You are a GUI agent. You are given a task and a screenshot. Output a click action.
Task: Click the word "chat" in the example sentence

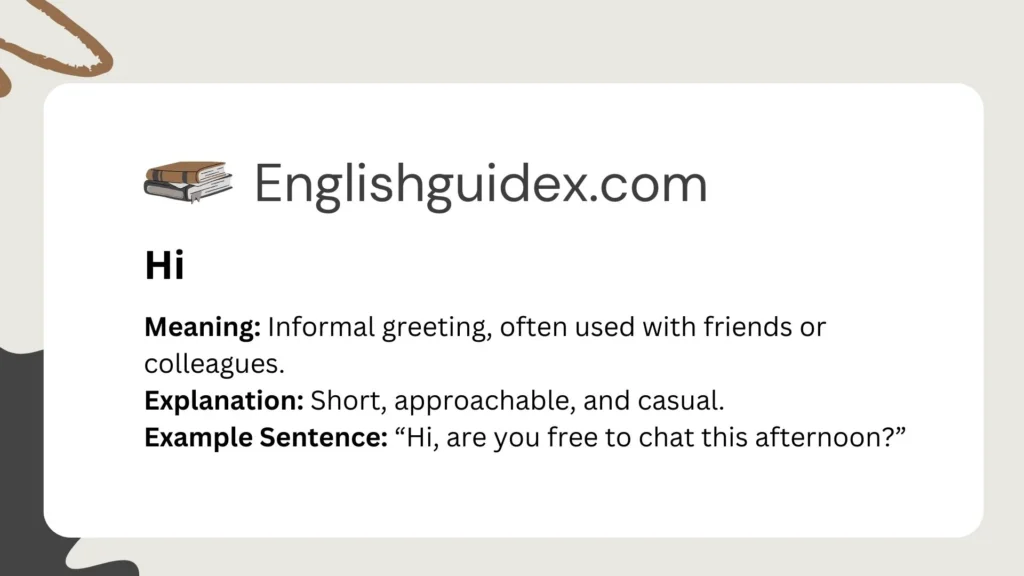click(x=635, y=437)
